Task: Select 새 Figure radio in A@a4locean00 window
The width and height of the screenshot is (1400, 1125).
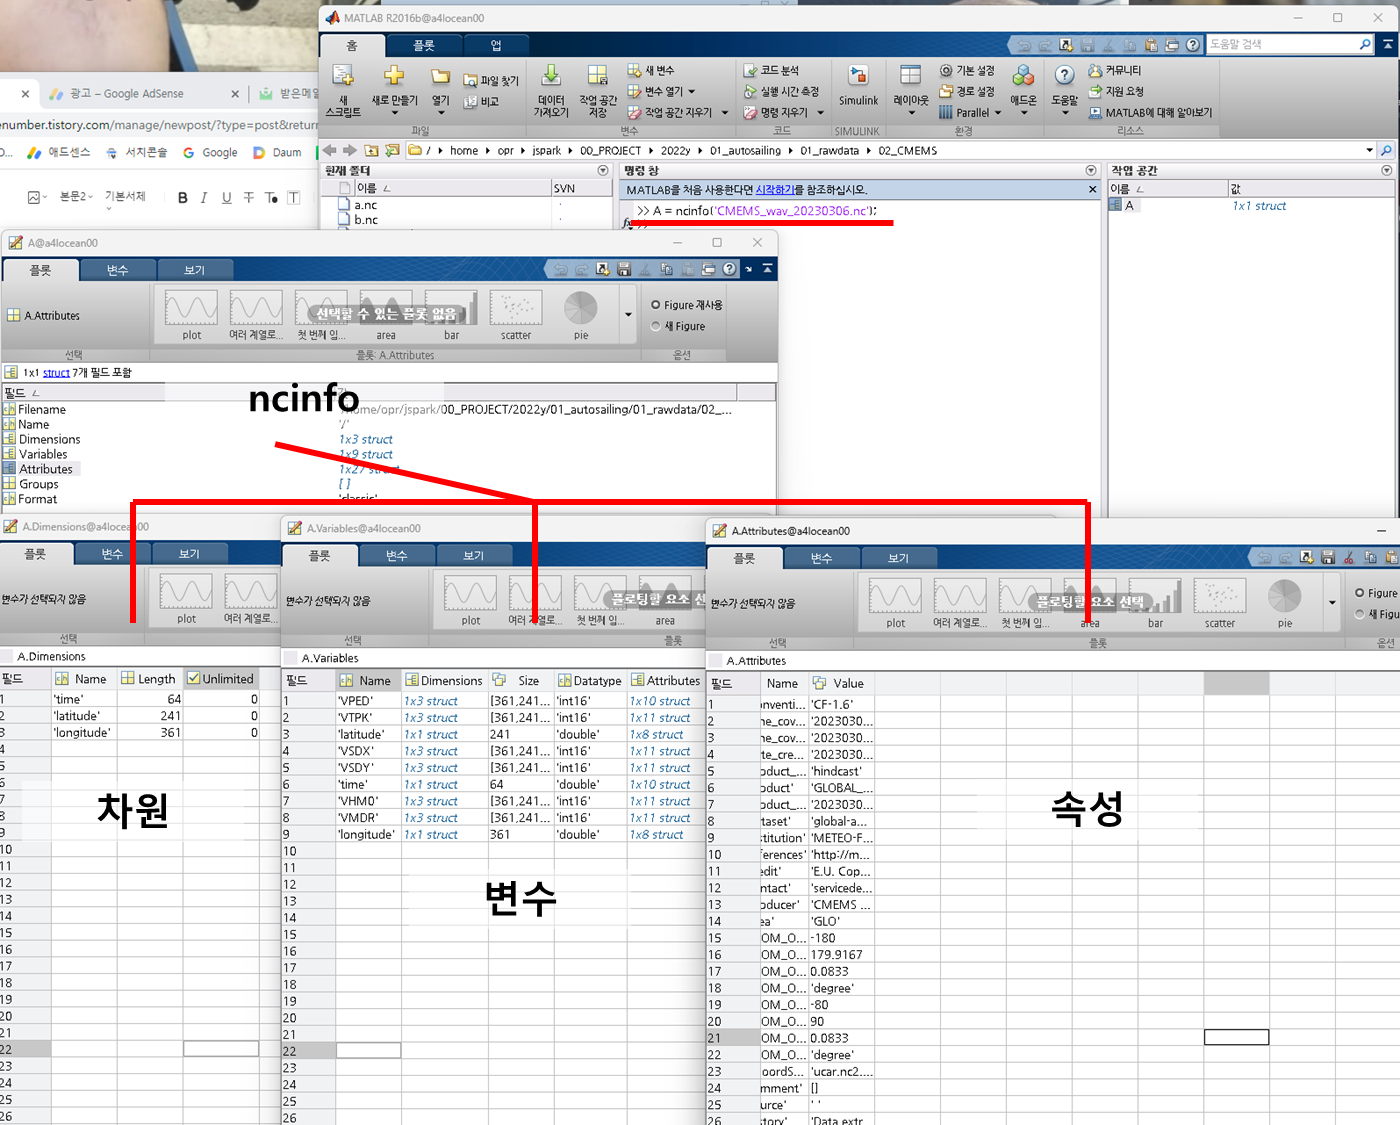Action: pos(656,326)
